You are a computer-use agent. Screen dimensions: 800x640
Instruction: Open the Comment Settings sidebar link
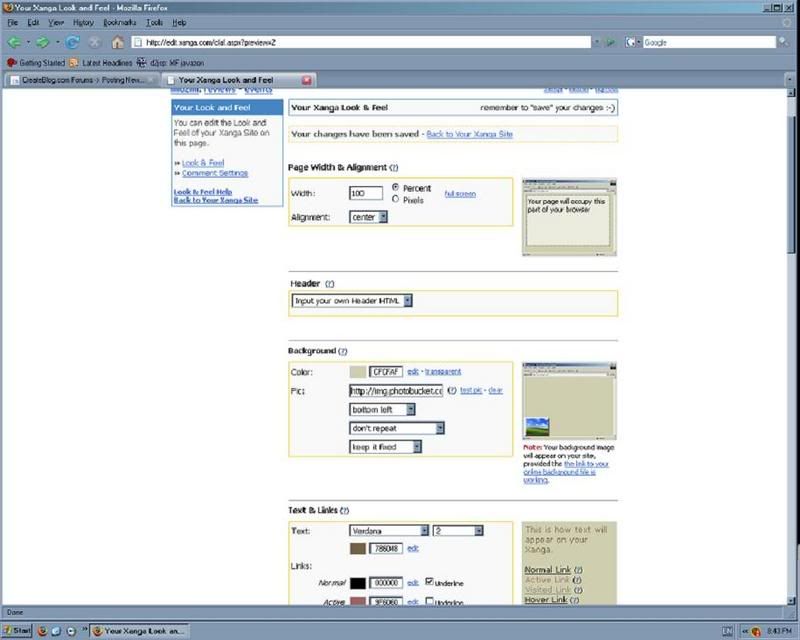pyautogui.click(x=215, y=174)
